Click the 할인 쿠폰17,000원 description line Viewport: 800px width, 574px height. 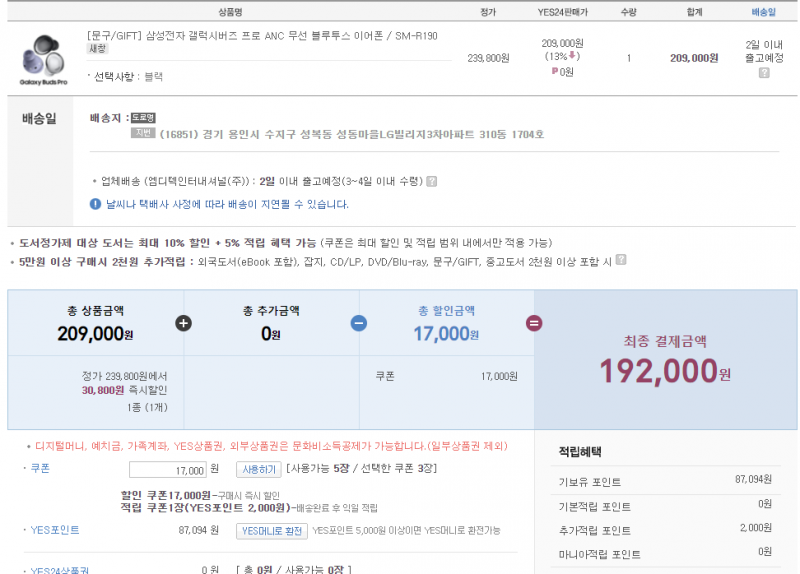200,495
